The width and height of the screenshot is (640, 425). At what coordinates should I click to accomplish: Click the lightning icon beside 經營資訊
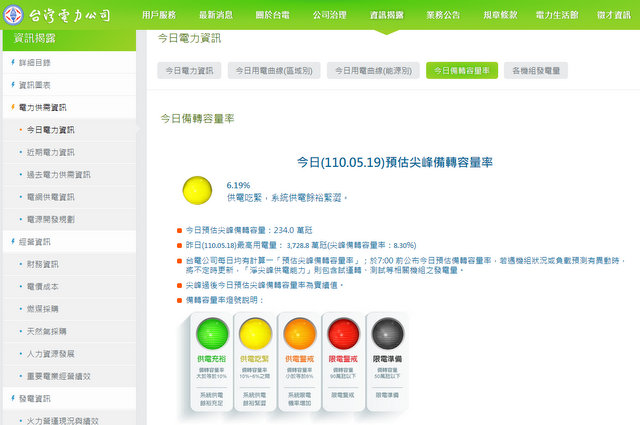coord(13,242)
